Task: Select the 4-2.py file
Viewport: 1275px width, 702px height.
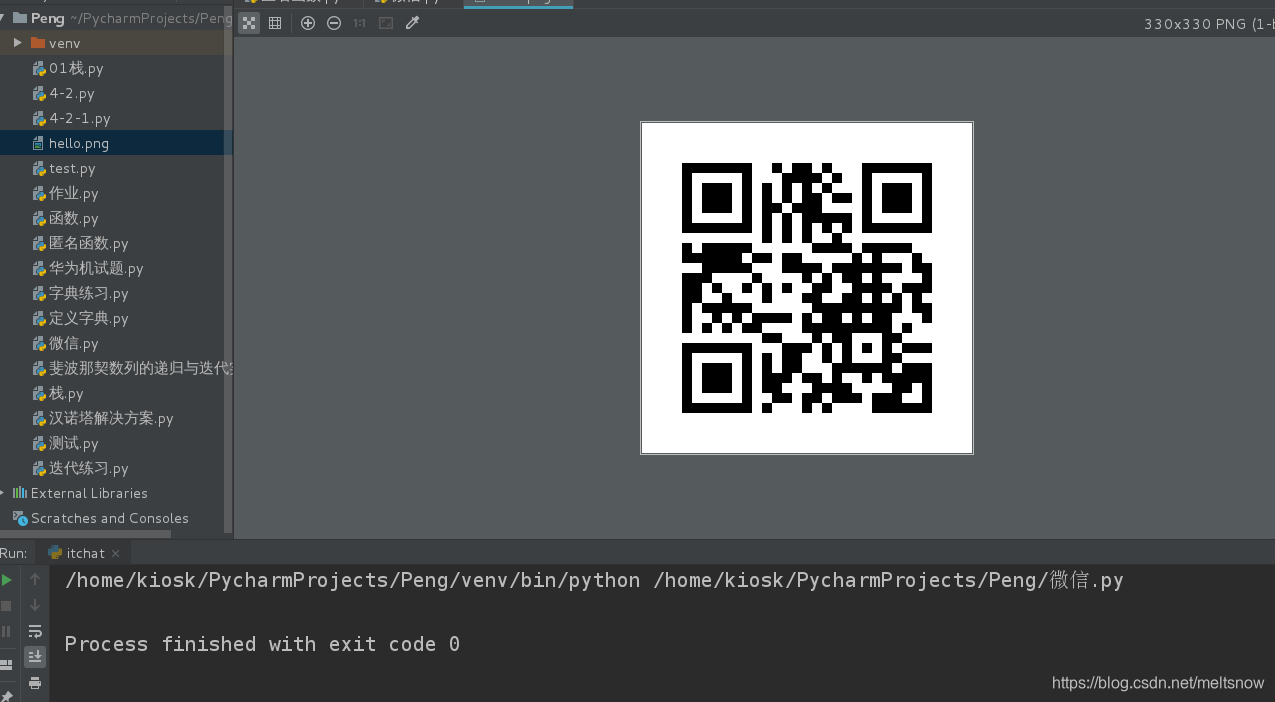Action: pos(71,93)
